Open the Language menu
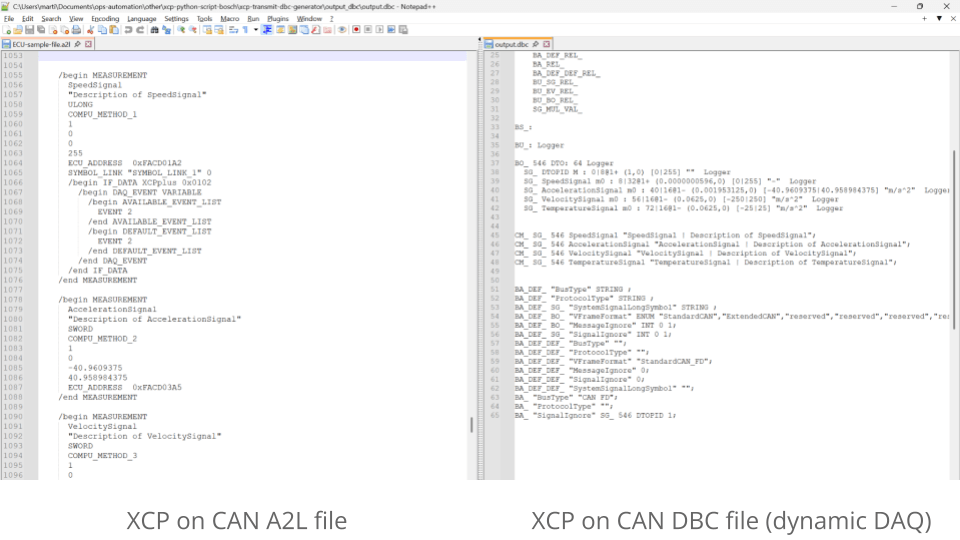 [141, 19]
